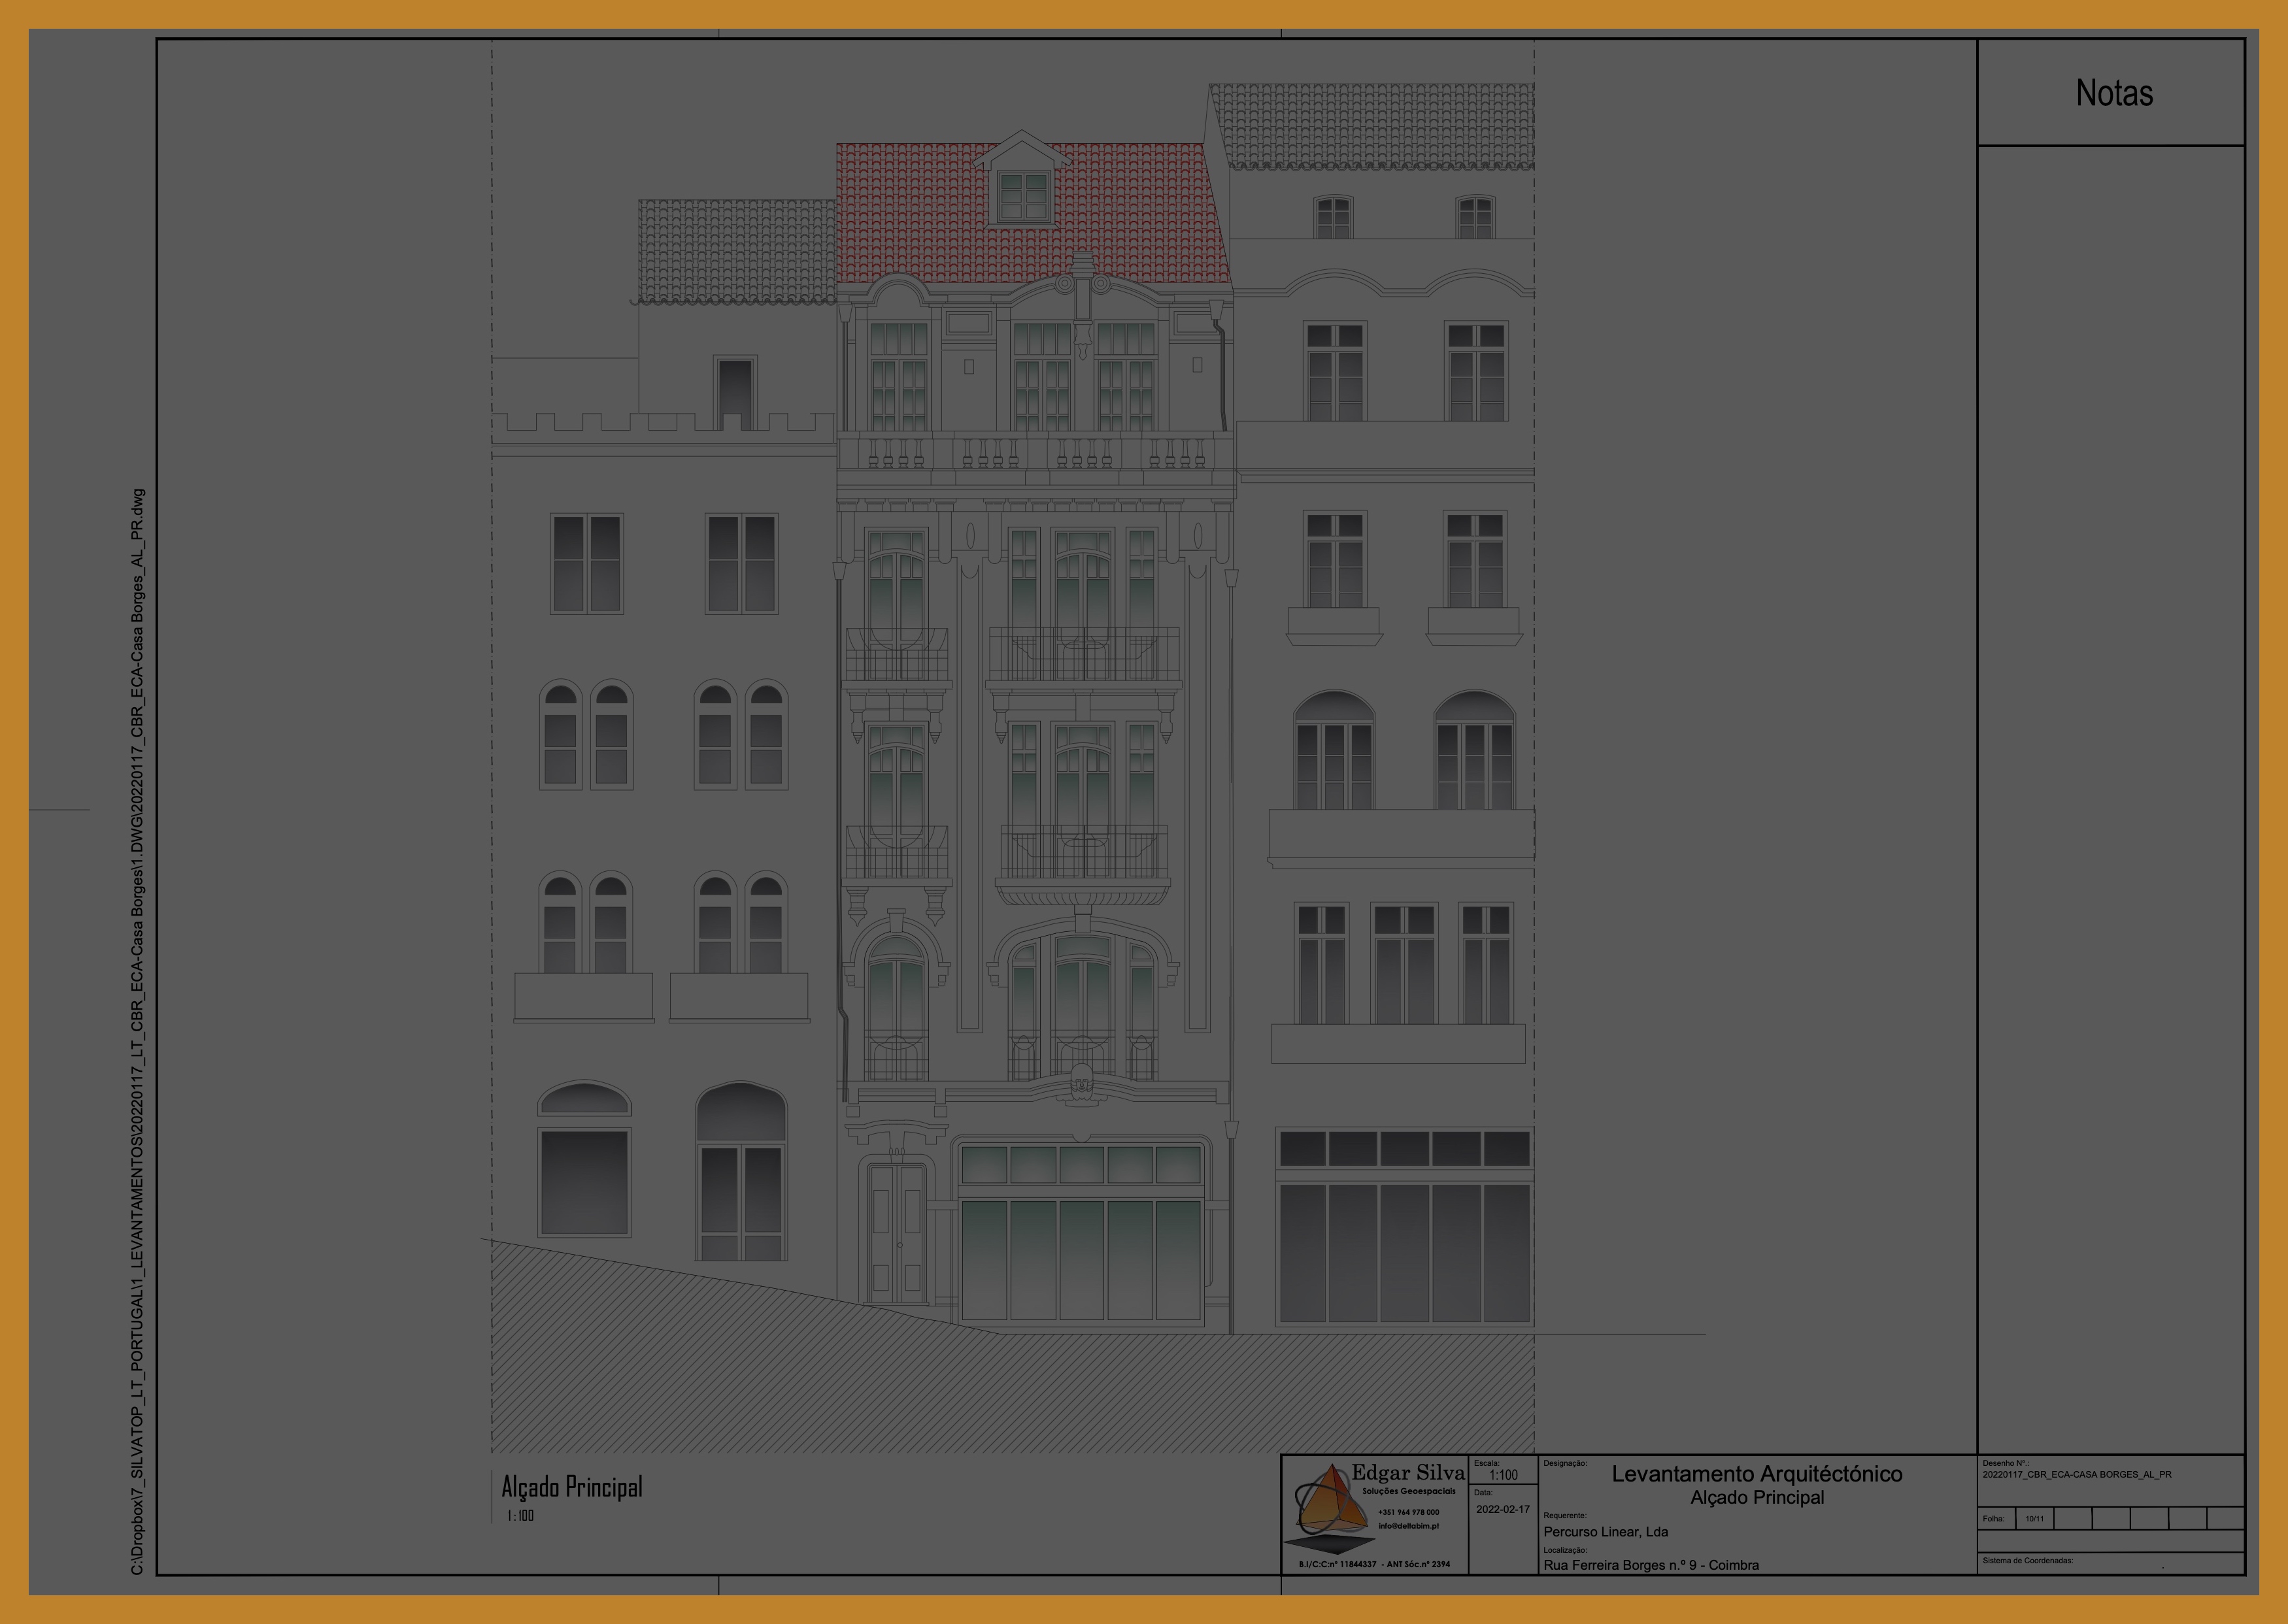
Task: Click the "Soluções Geoespaciais" tagline
Action: coord(1409,1491)
